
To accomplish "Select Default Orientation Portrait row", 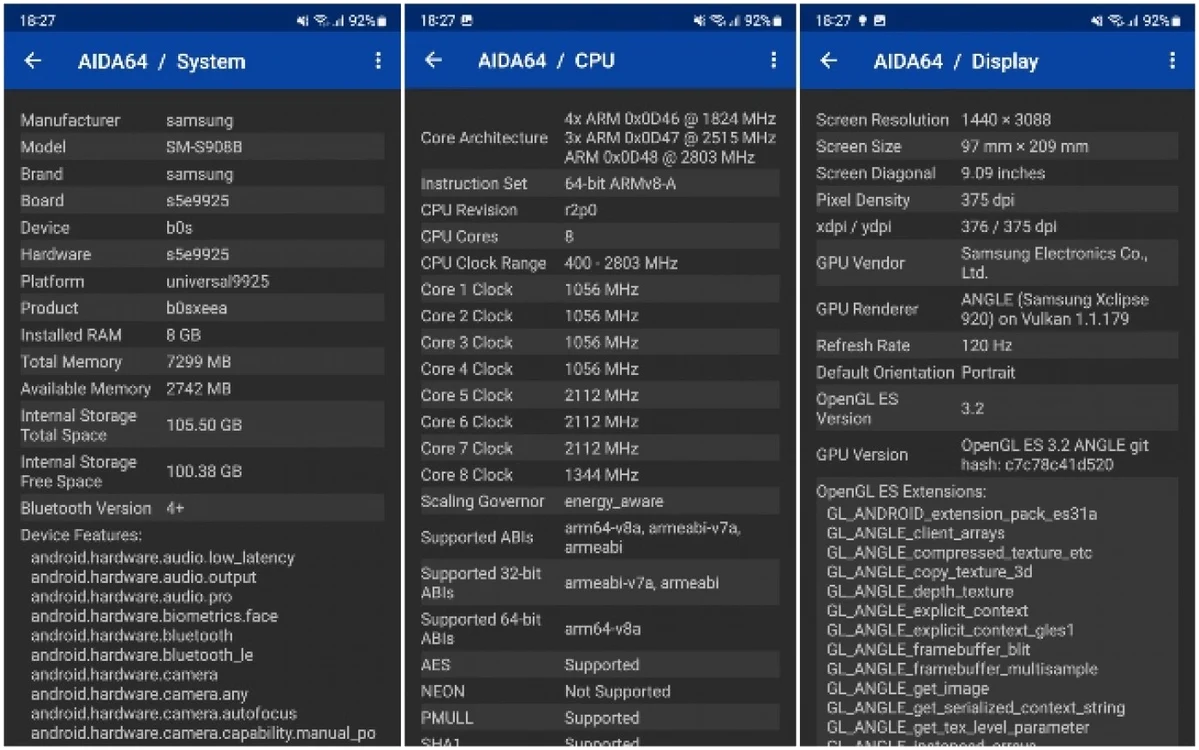I will [996, 373].
